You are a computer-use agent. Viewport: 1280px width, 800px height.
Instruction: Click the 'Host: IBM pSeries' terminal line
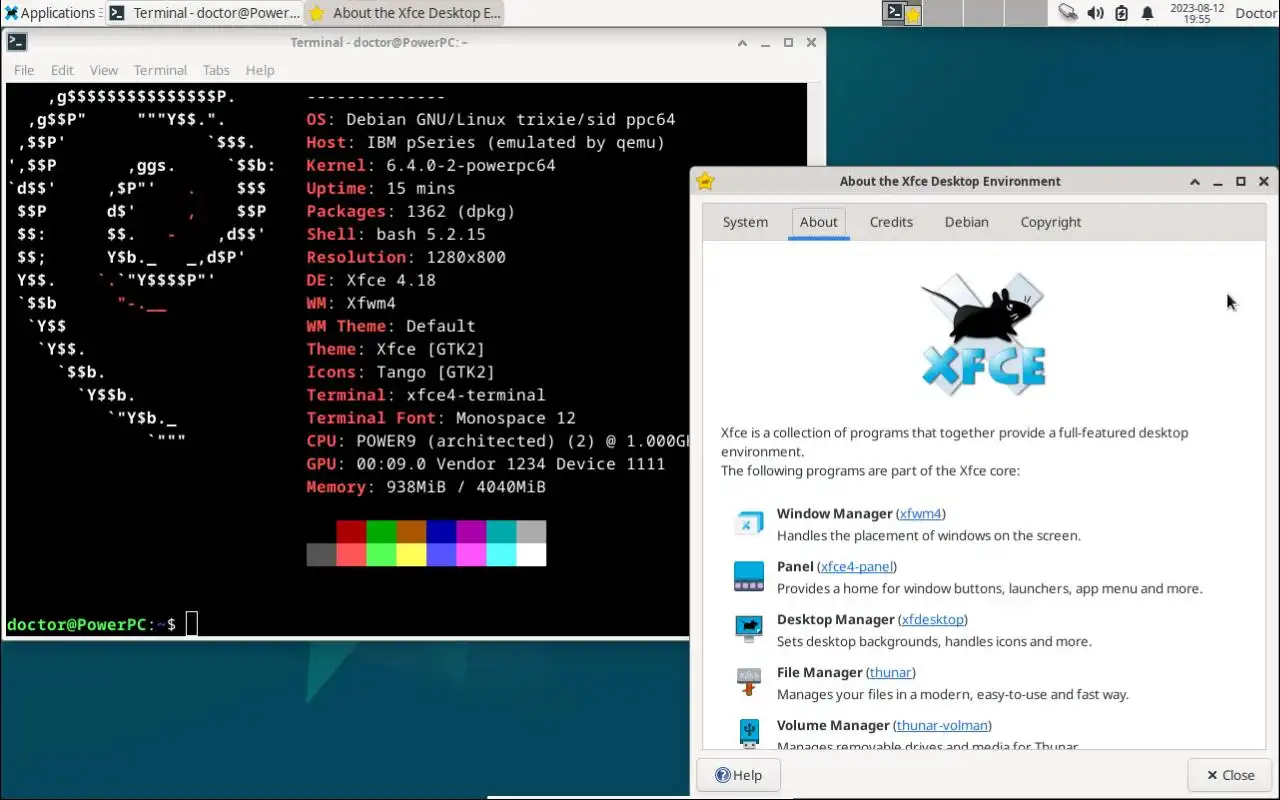[486, 142]
